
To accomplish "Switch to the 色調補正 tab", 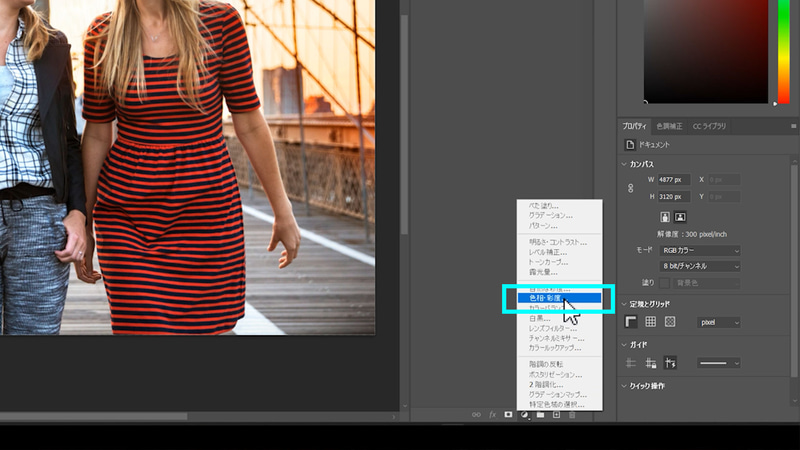I will pos(669,126).
